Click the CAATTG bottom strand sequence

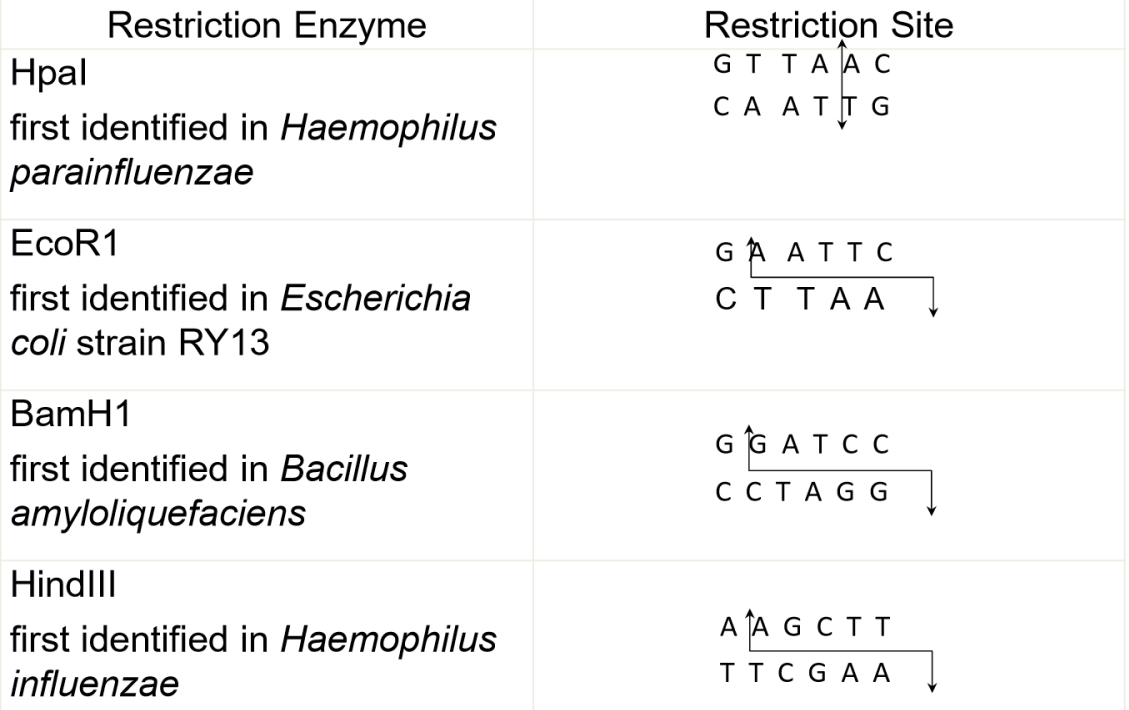(x=800, y=107)
